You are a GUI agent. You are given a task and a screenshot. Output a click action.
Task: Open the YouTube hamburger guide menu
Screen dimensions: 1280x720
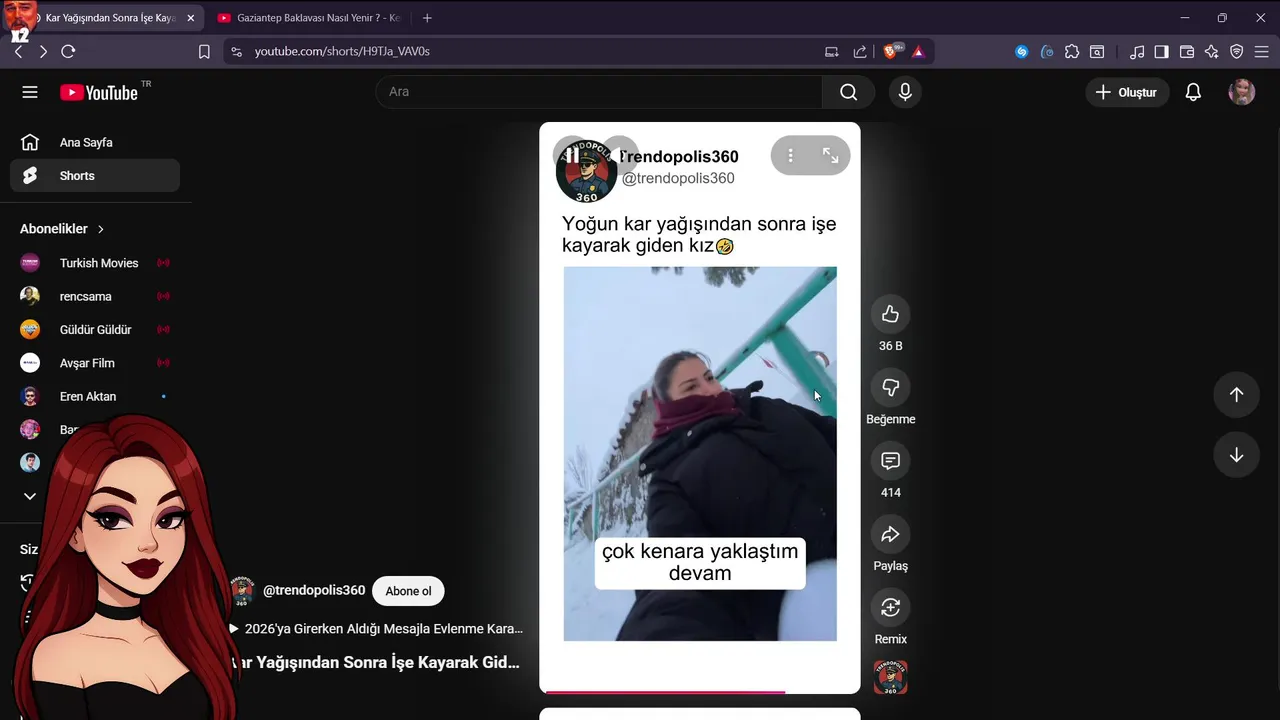(x=30, y=92)
